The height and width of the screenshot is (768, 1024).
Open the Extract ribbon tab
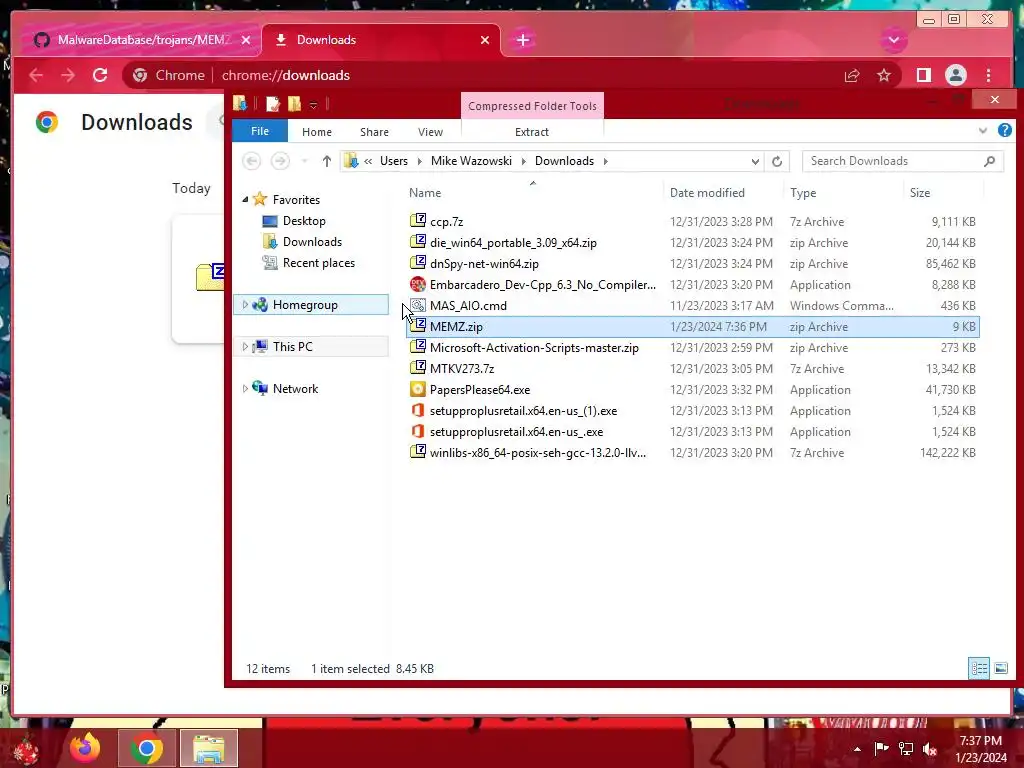pos(532,132)
